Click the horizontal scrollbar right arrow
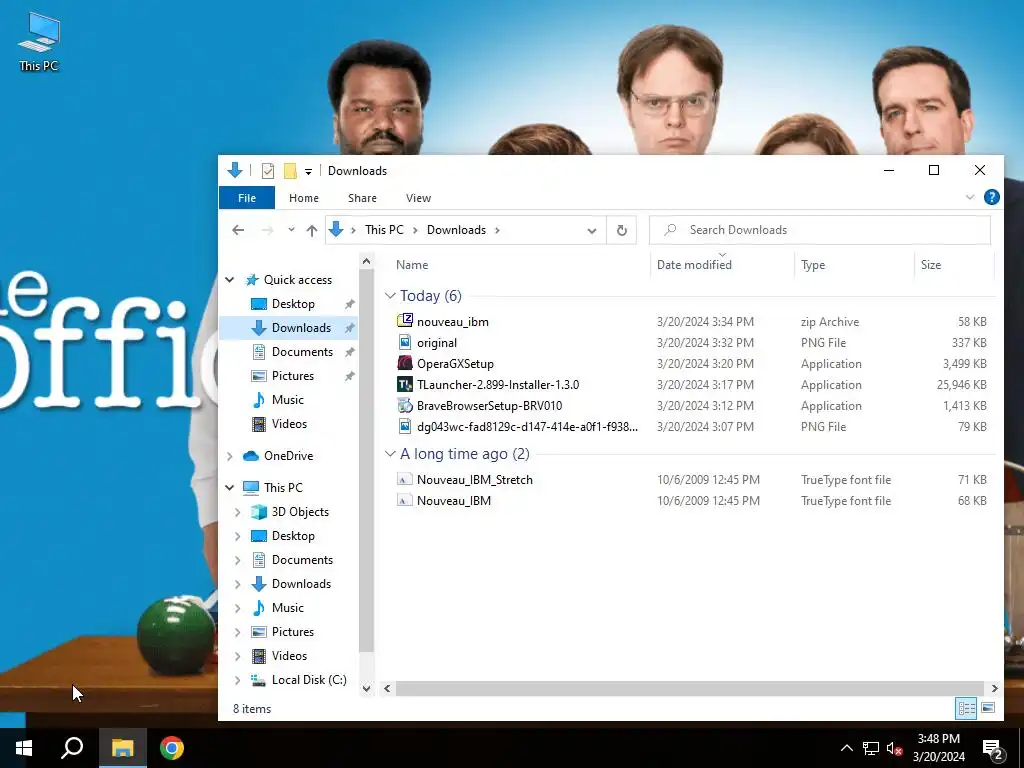 pyautogui.click(x=994, y=688)
